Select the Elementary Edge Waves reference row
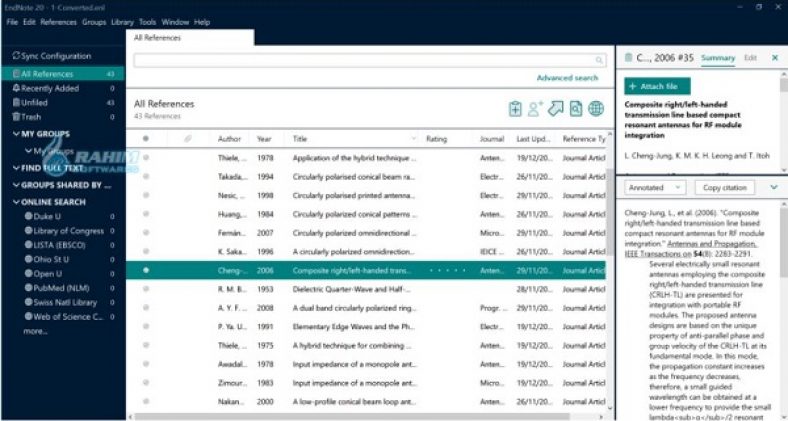The image size is (788, 421). [366, 327]
